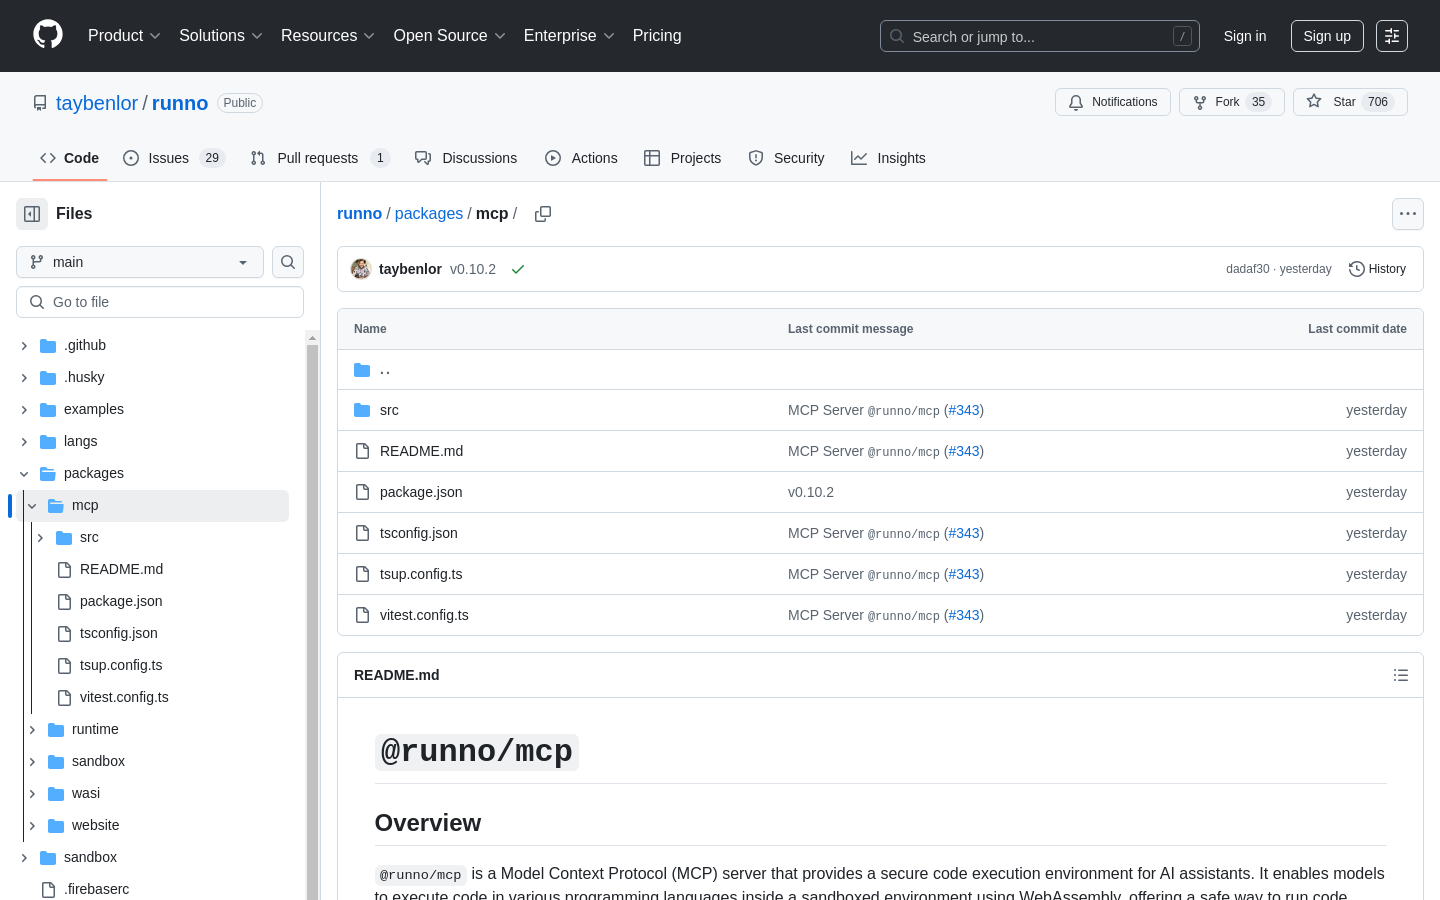The width and height of the screenshot is (1440, 900).
Task: Click the Sign up button
Action: click(x=1327, y=36)
